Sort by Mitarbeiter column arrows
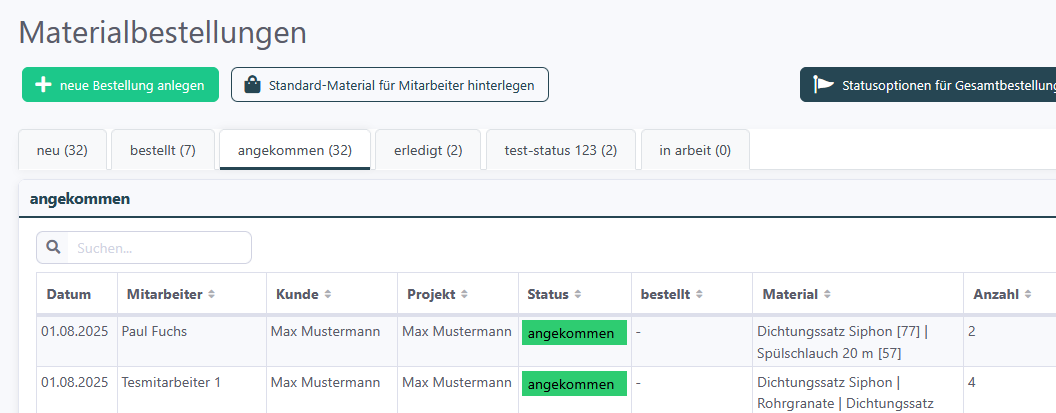 pos(211,294)
